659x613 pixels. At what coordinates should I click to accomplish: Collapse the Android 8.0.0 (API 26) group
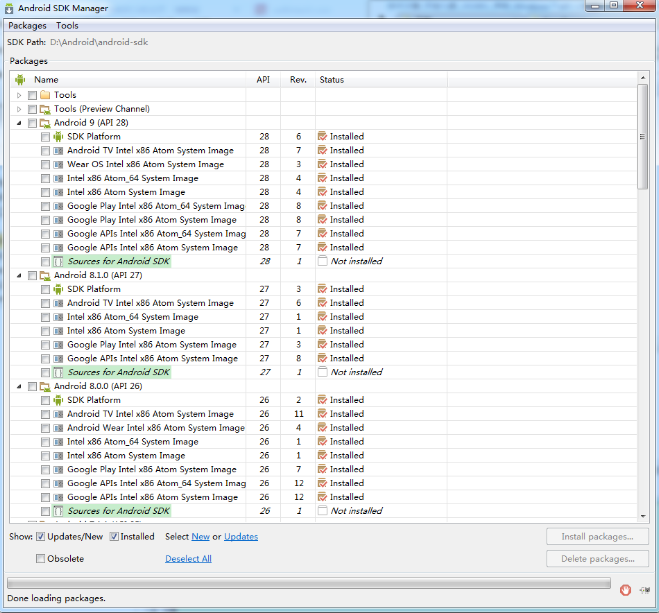[19, 387]
